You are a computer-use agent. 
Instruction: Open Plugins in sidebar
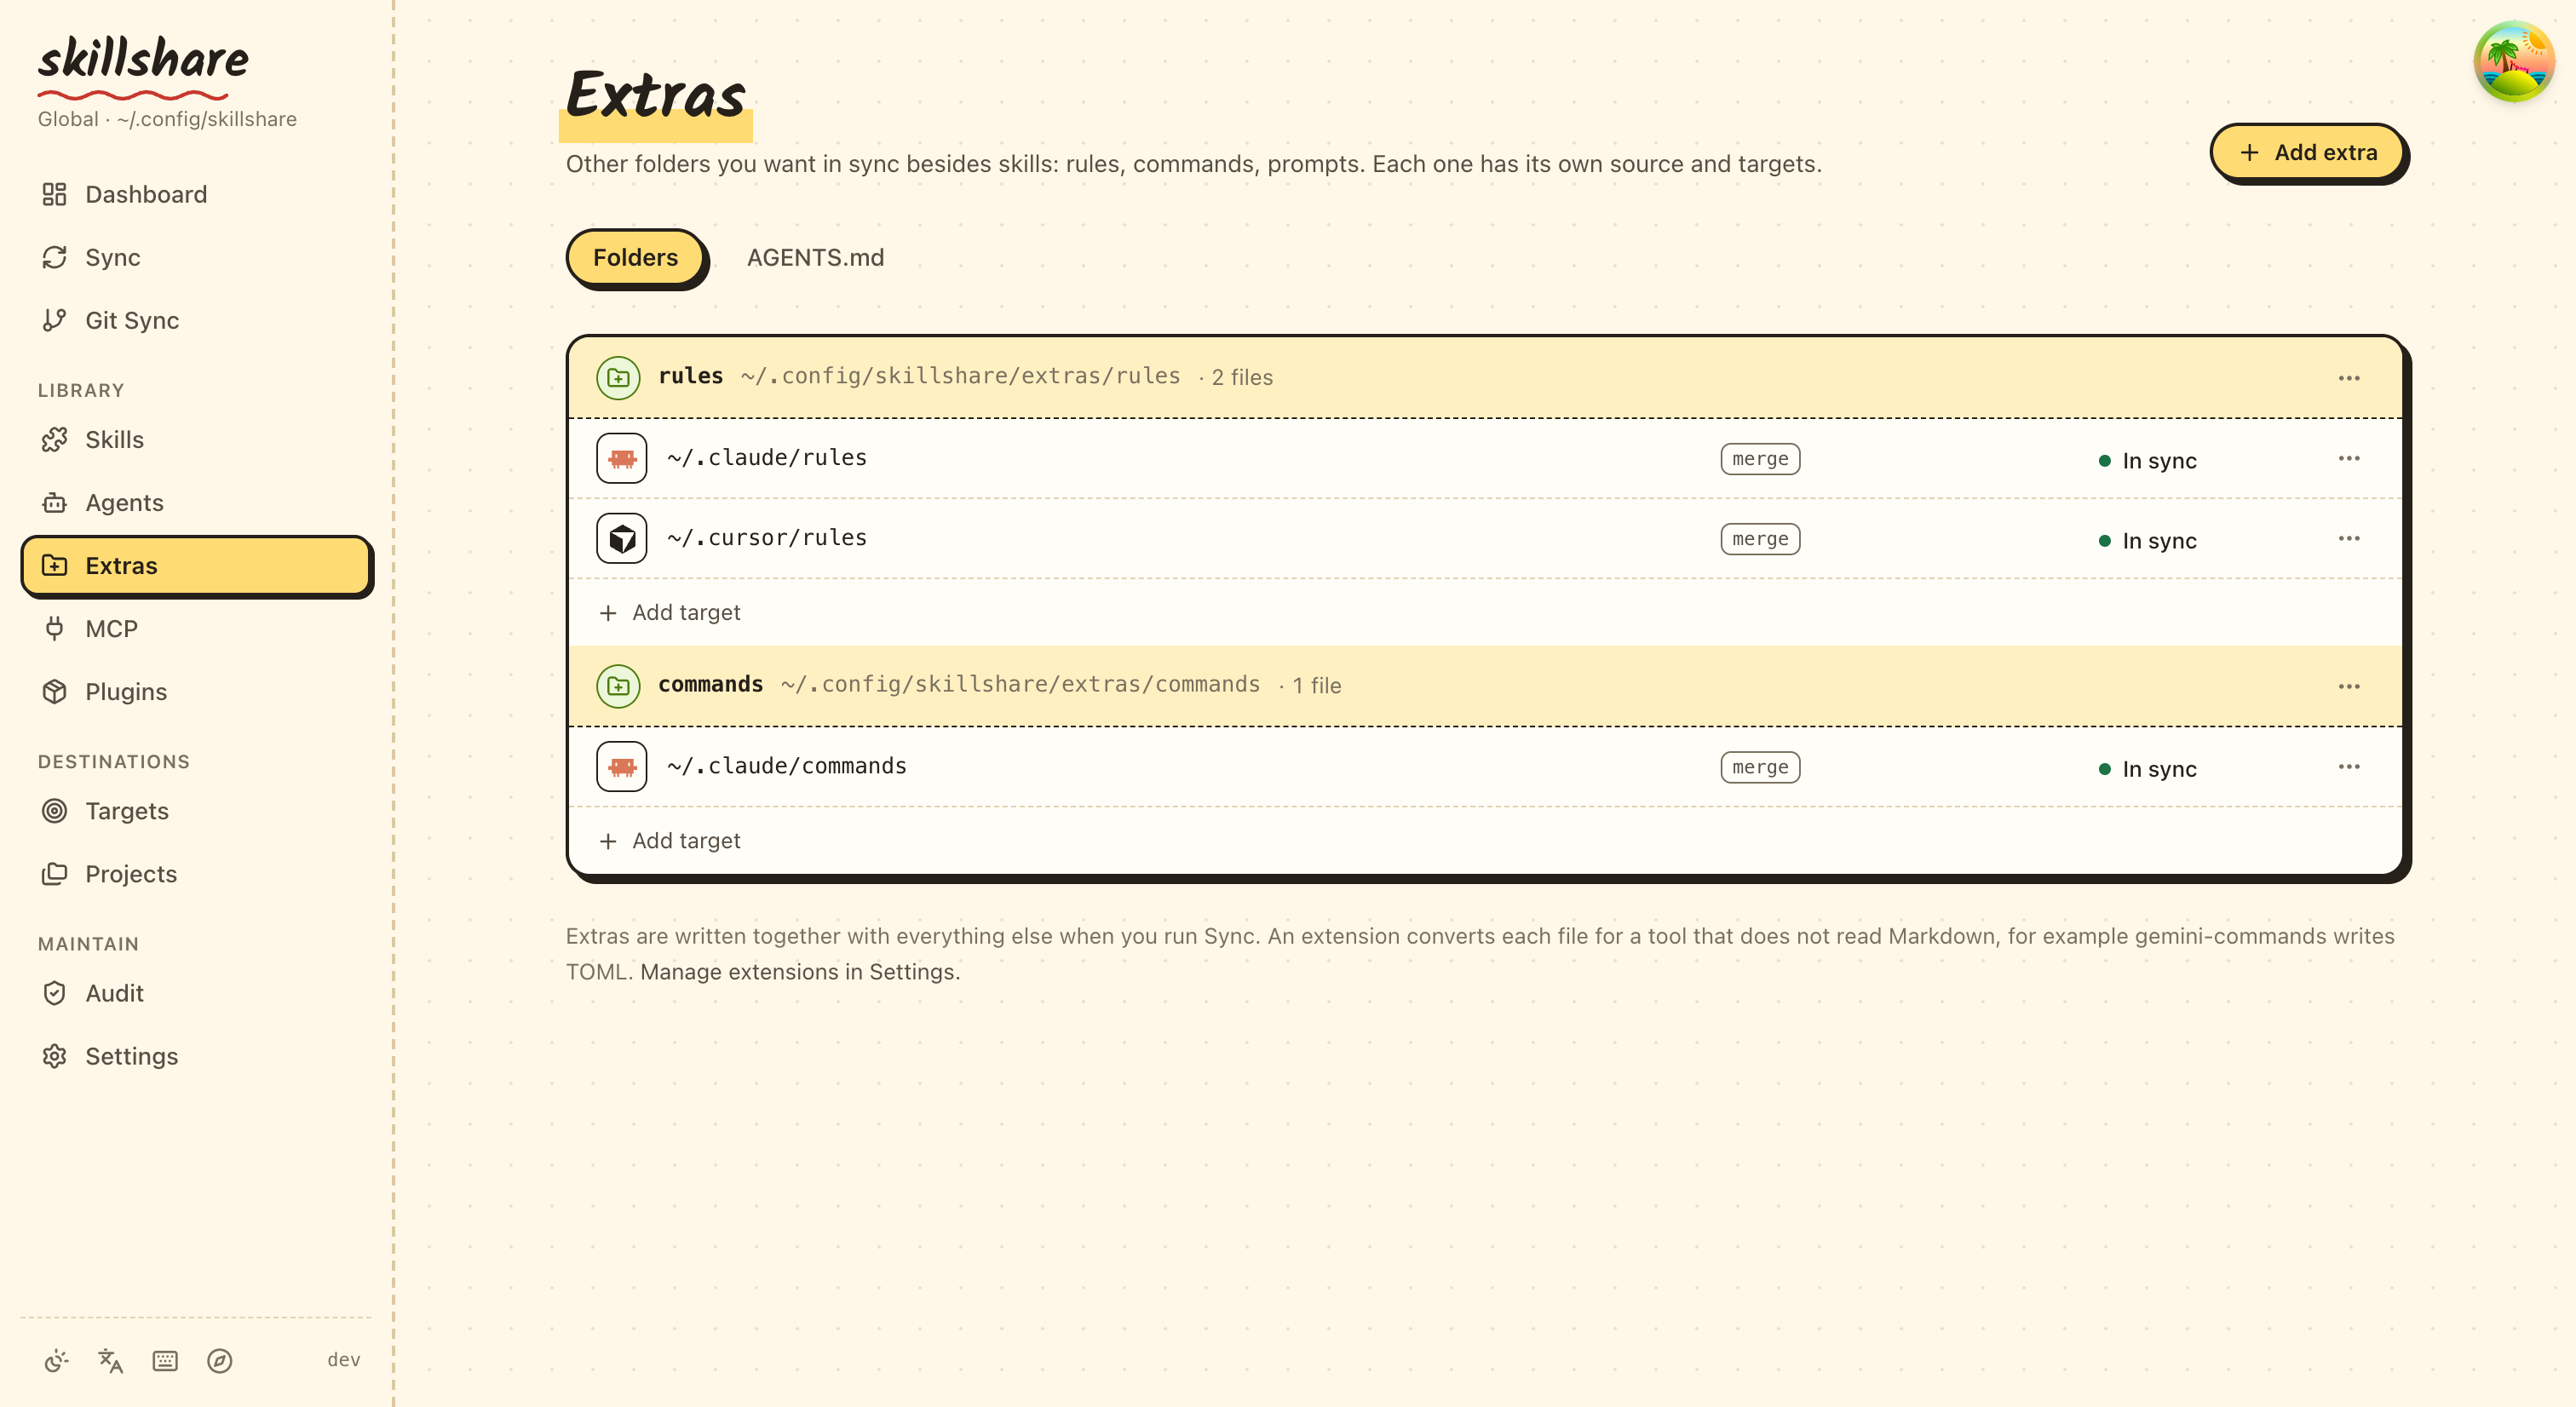[x=196, y=691]
